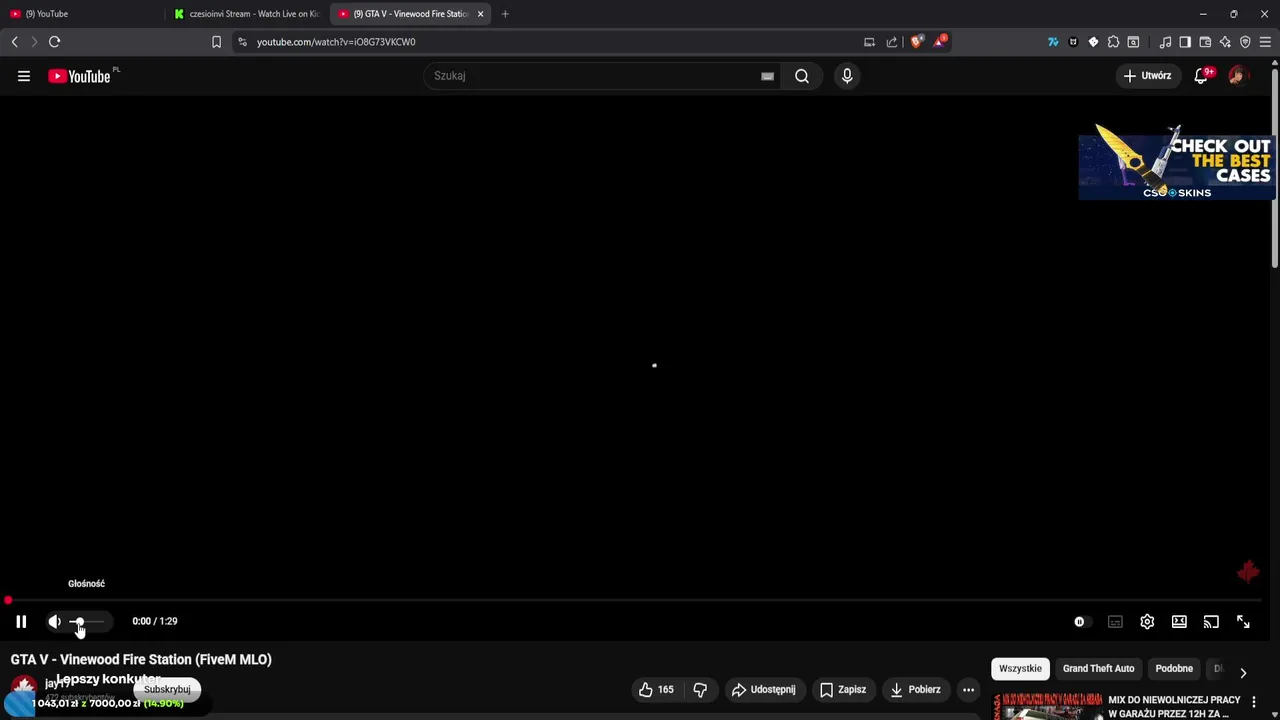Switch to theater mode
This screenshot has height=720, width=1280.
pos(1179,622)
